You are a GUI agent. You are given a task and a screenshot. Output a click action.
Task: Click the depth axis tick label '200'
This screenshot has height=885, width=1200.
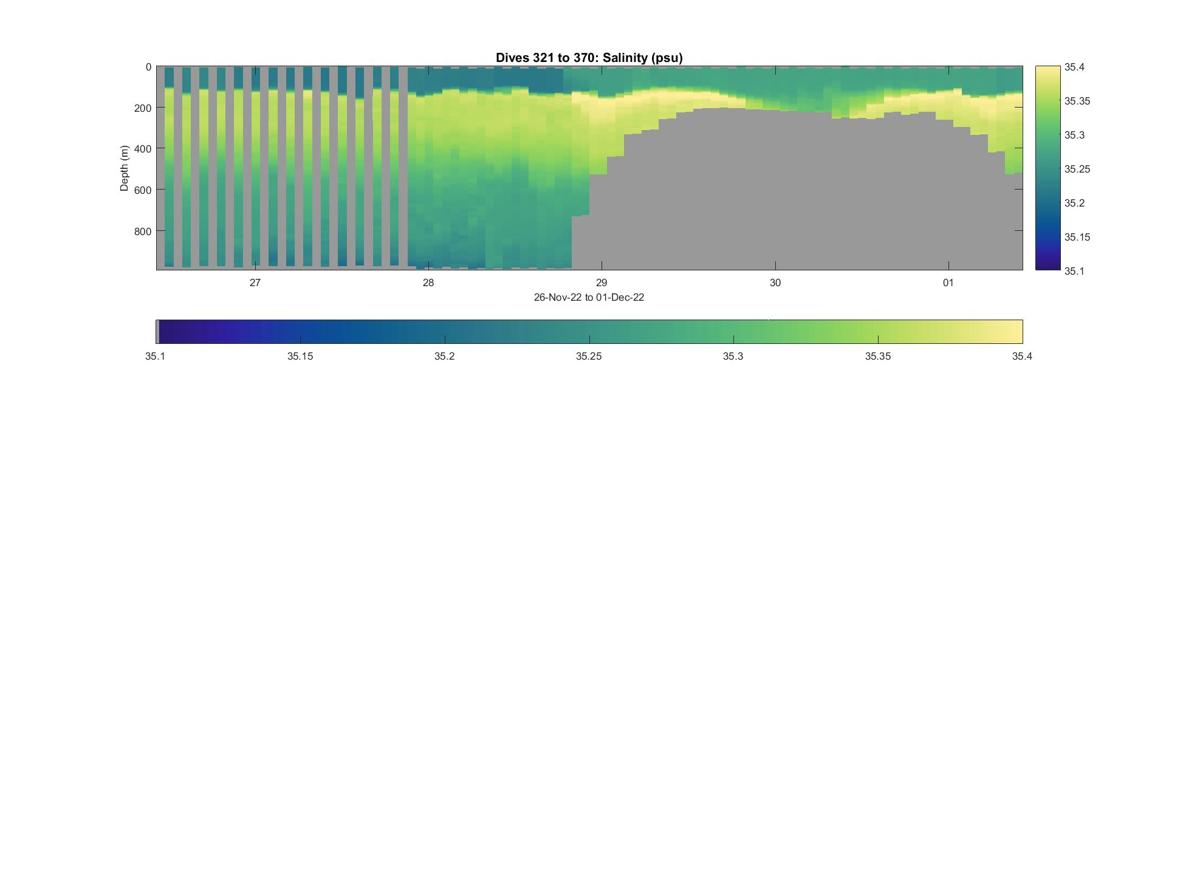click(x=143, y=108)
